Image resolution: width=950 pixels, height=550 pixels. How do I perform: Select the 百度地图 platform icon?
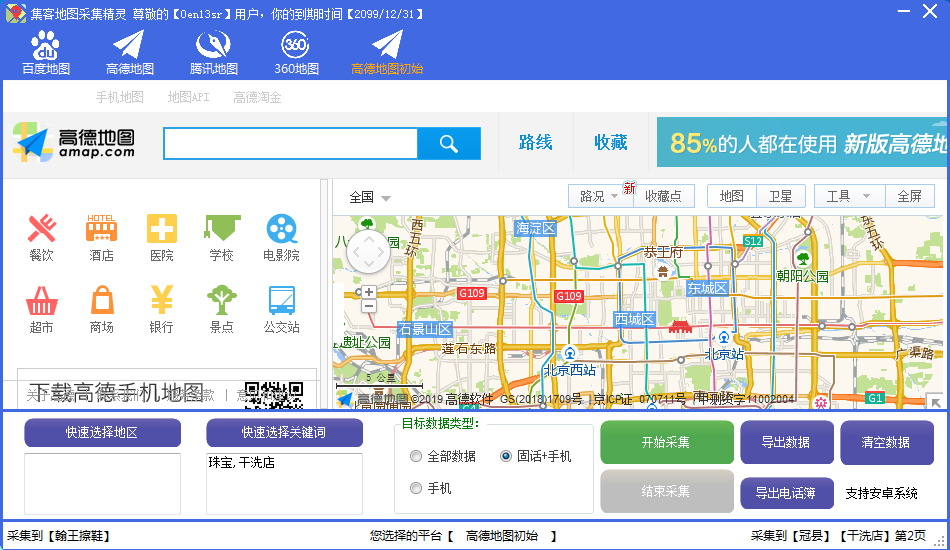45,53
